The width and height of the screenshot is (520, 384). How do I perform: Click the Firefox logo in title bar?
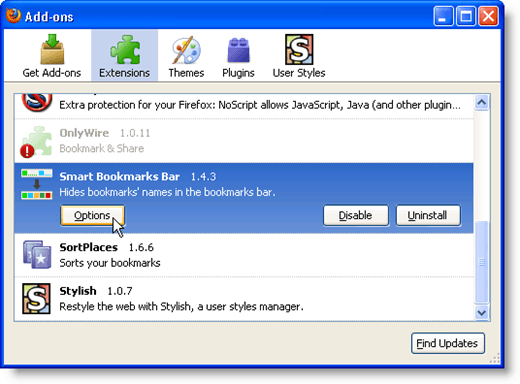(13, 16)
